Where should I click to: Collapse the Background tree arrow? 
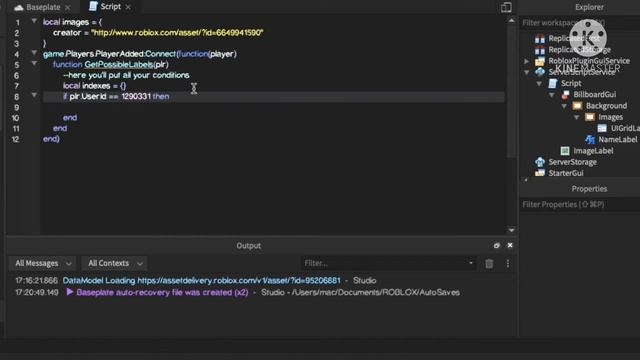tap(564, 106)
